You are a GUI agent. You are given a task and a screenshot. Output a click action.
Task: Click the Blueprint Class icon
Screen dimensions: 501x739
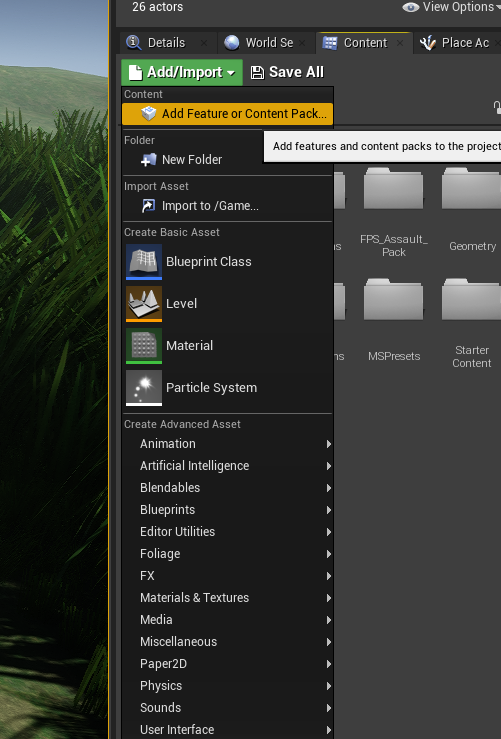(144, 262)
